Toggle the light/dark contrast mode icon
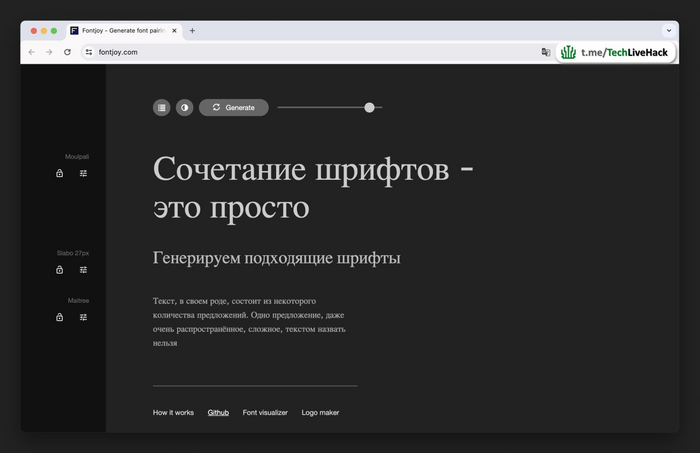 coord(184,107)
